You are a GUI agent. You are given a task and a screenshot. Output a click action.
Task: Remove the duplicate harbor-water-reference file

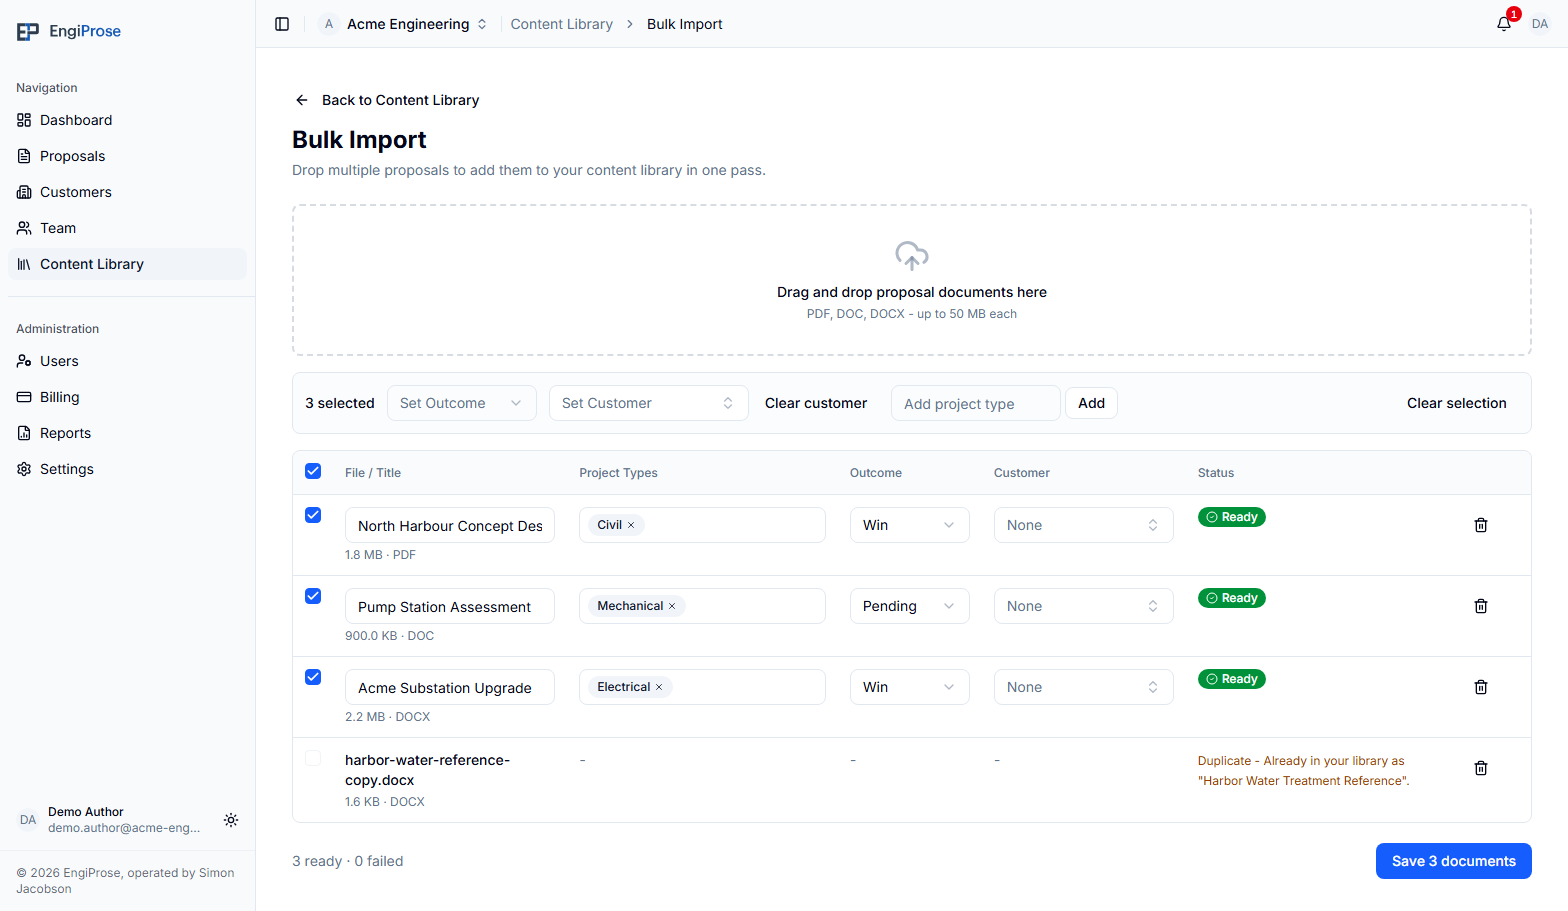[x=1481, y=768]
